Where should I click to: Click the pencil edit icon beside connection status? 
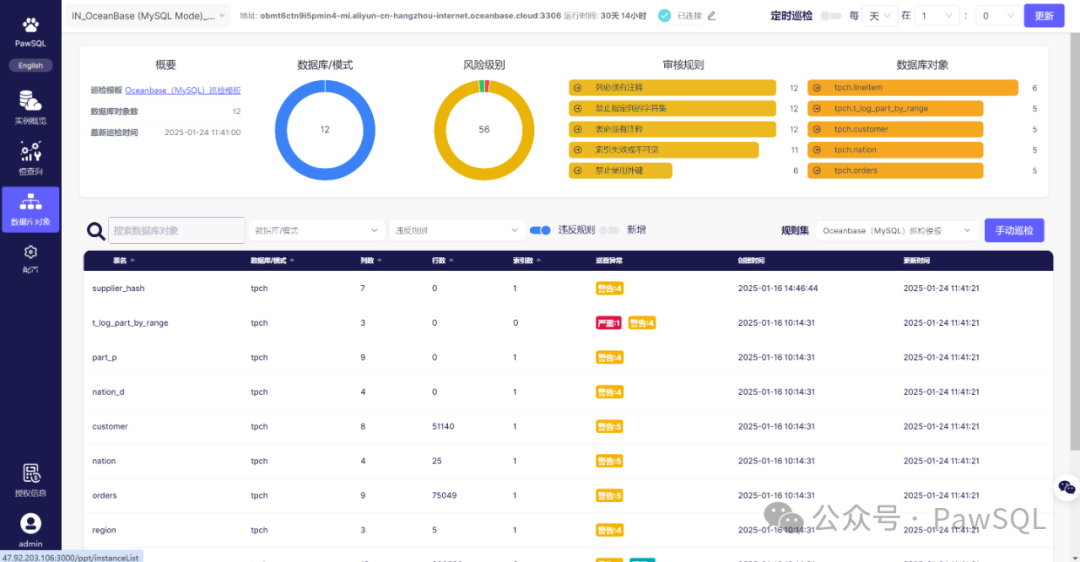[x=712, y=15]
